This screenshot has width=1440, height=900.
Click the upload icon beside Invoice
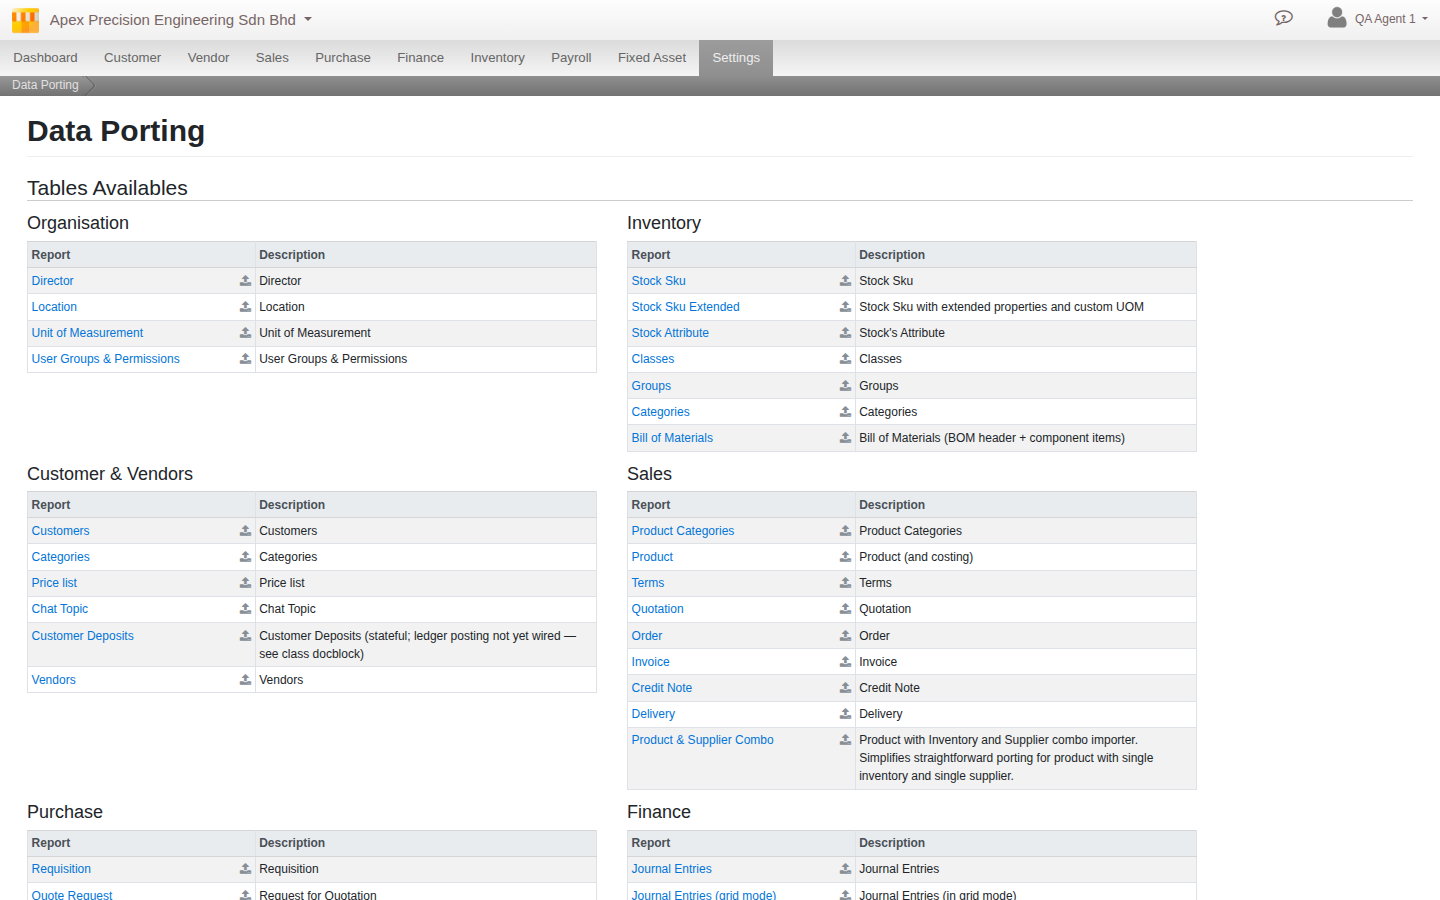click(845, 662)
